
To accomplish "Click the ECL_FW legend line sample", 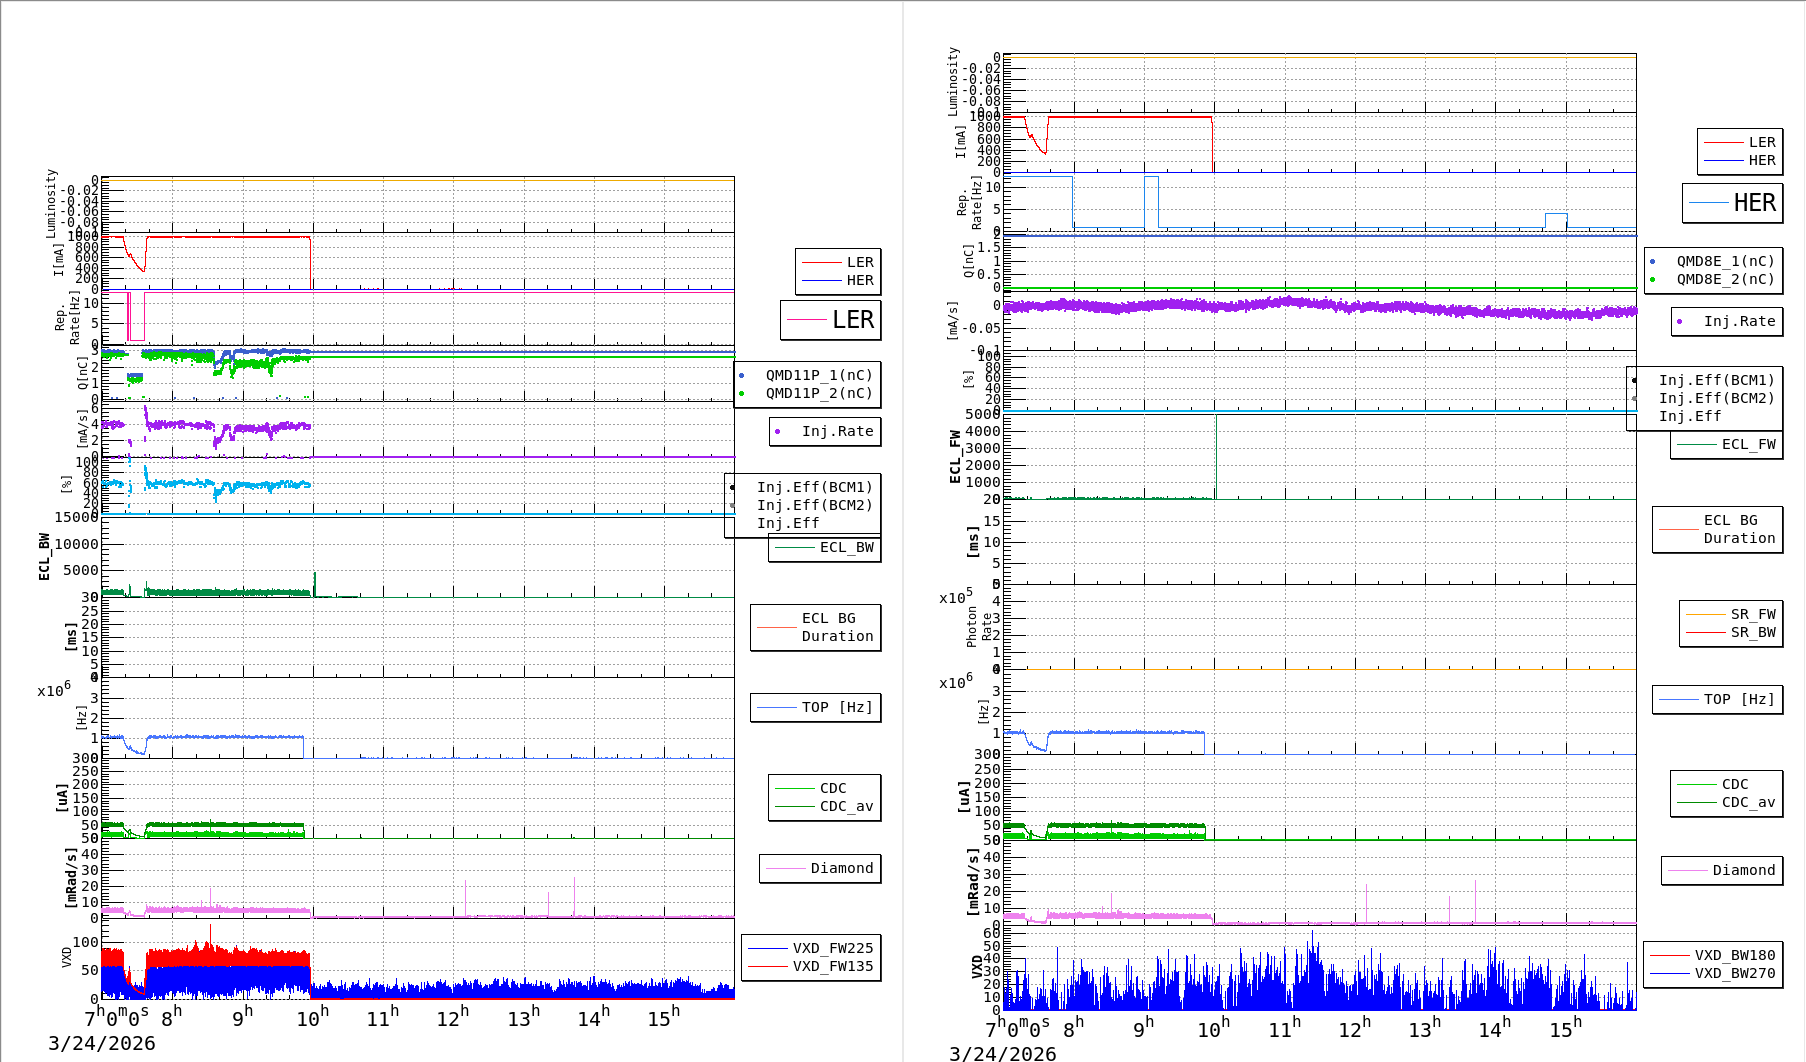I will point(1696,445).
